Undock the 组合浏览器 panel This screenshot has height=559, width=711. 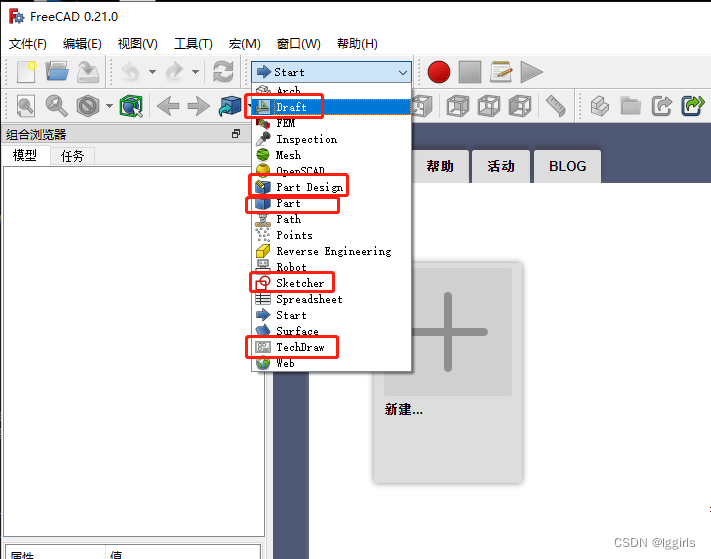236,134
